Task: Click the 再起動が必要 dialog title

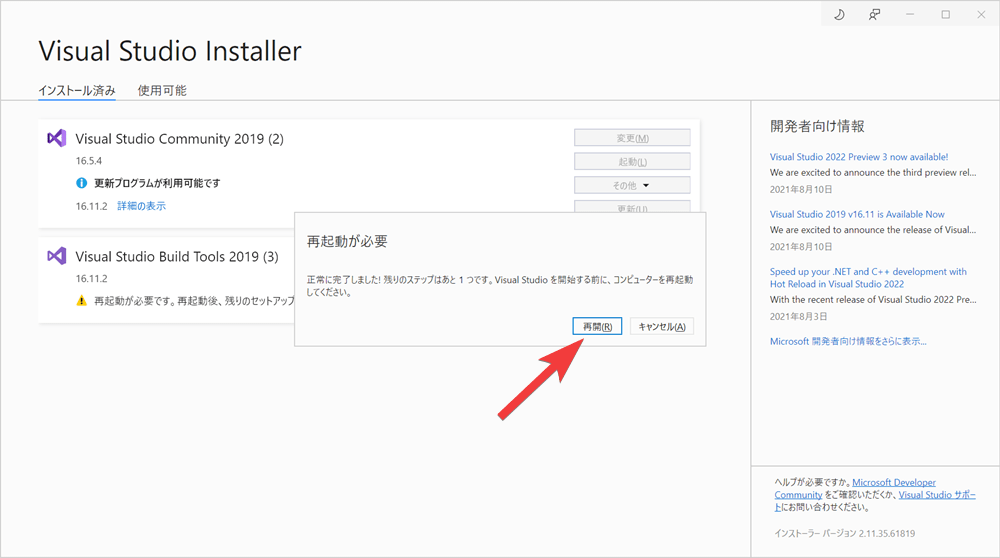Action: pyautogui.click(x=347, y=242)
